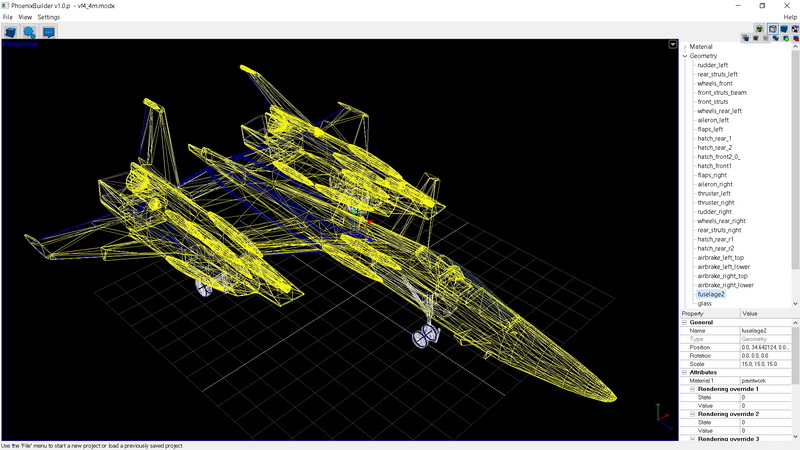
Task: Open the File menu
Action: (x=8, y=17)
